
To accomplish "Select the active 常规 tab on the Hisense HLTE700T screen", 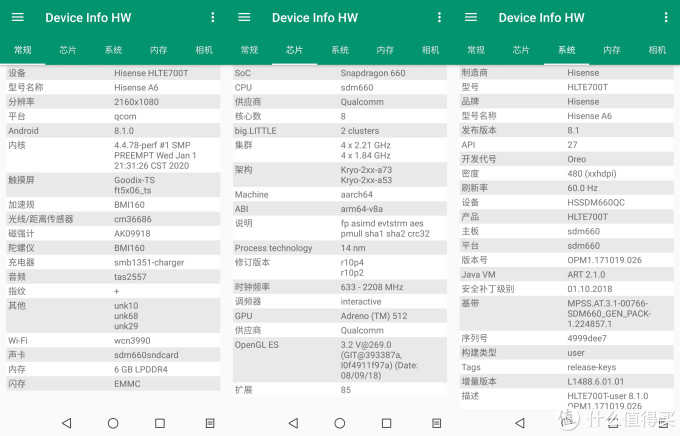I will tap(23, 50).
